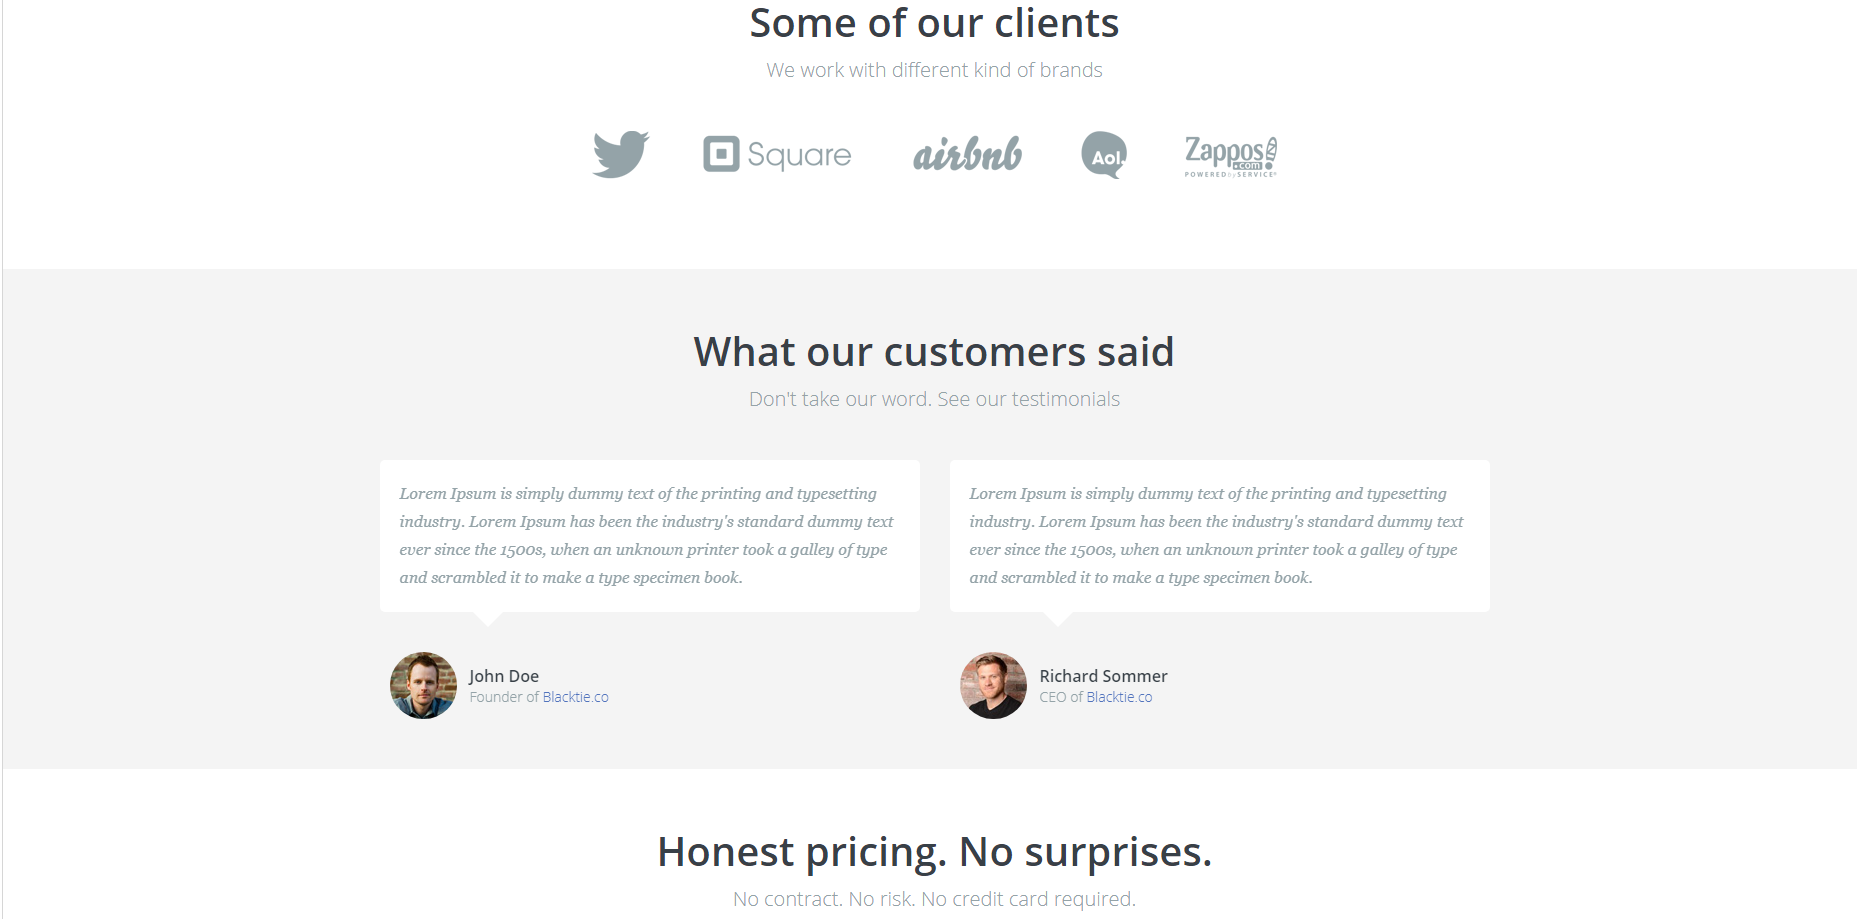Screen dimensions: 1857x919
Task: Select Richard Sommer's testimonial quote box
Action: pyautogui.click(x=1220, y=536)
